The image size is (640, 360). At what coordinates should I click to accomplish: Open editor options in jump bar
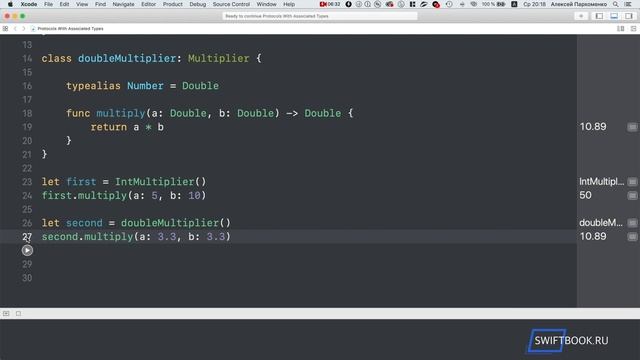(x=620, y=29)
